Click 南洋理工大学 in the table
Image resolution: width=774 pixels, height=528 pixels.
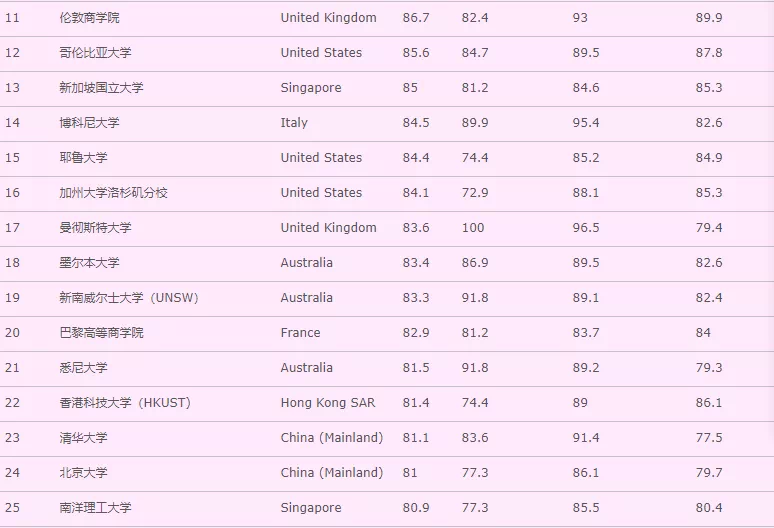click(x=95, y=508)
